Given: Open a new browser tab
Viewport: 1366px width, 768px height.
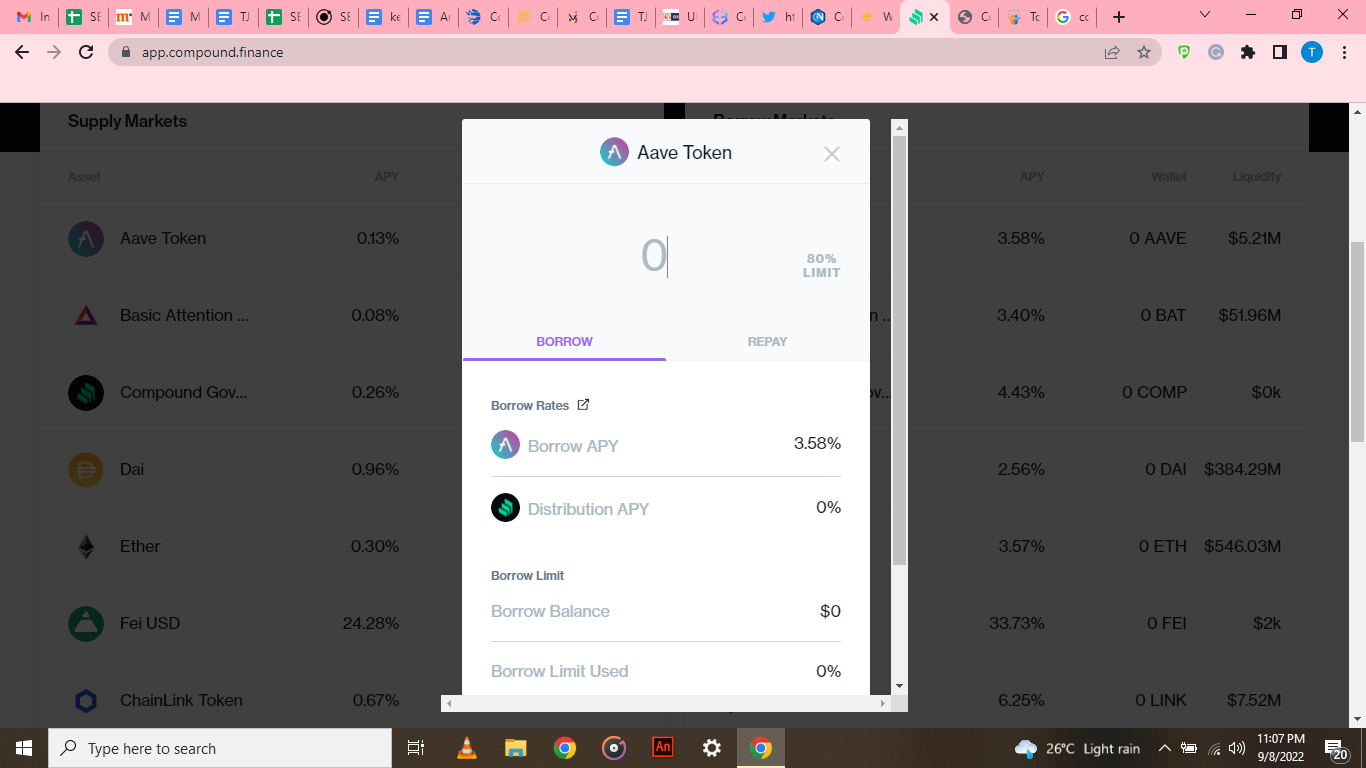Looking at the screenshot, I should click(1119, 17).
